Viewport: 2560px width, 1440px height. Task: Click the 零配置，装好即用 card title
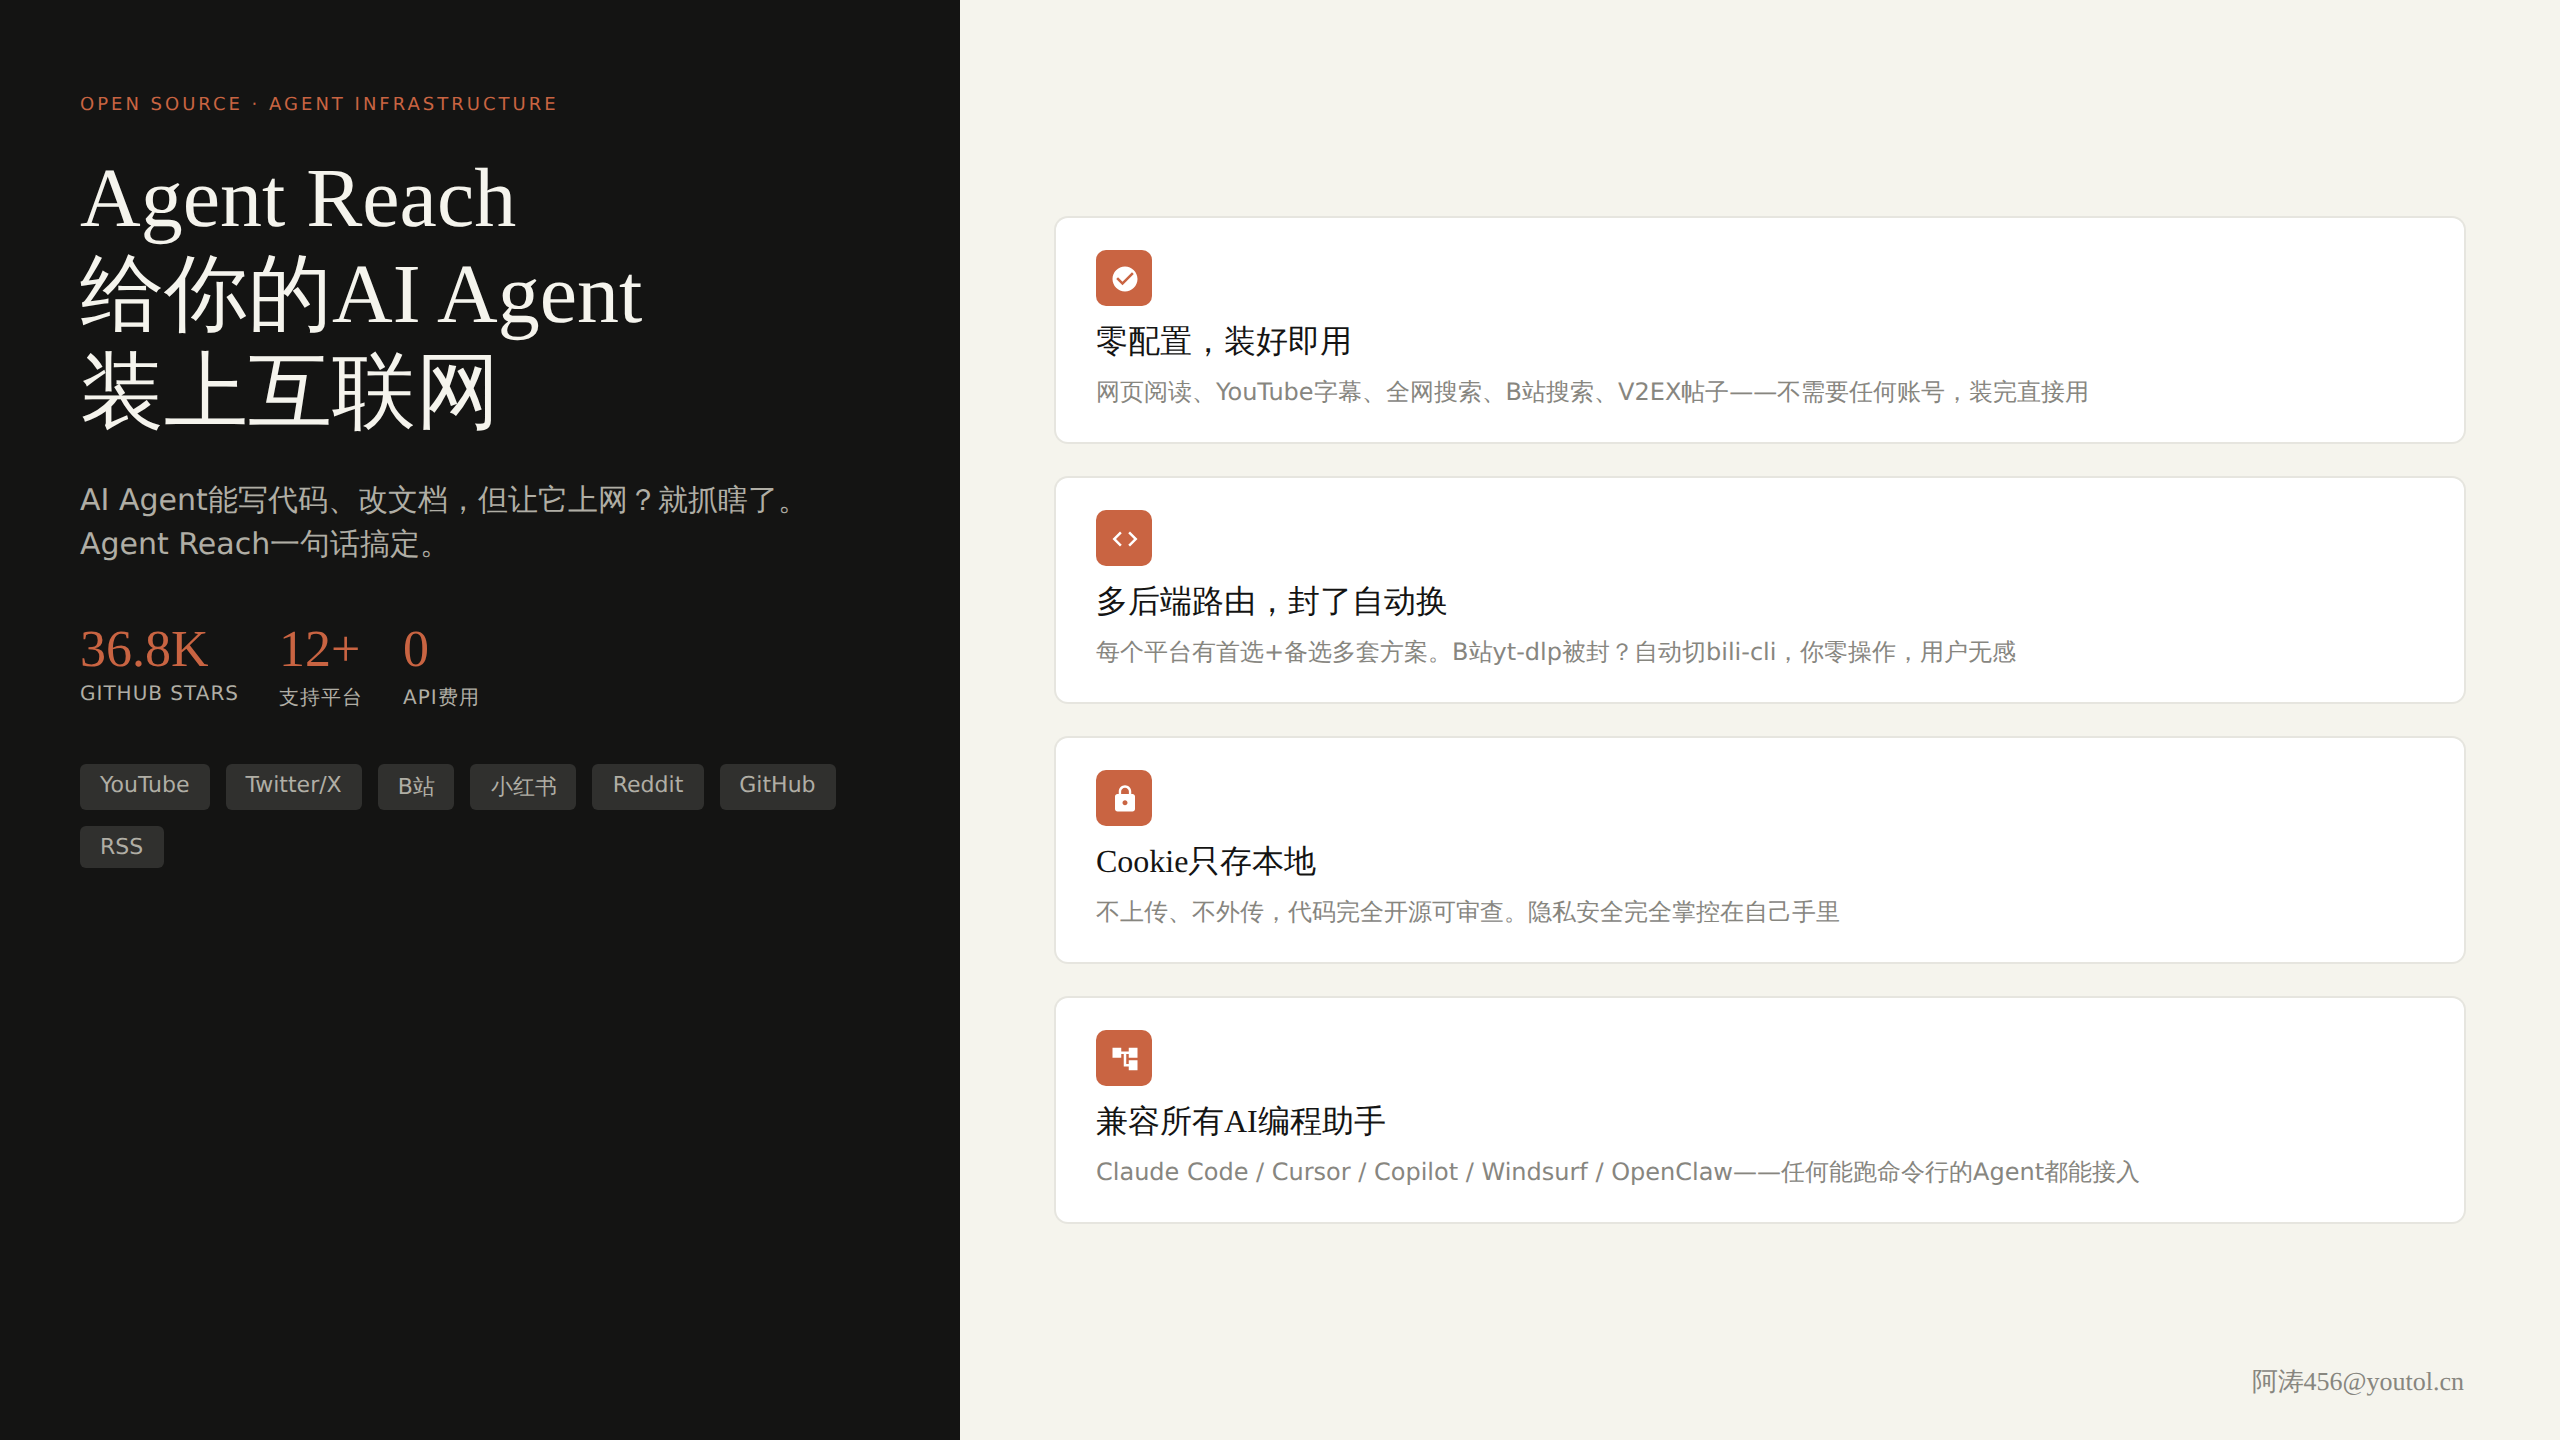(x=1224, y=342)
